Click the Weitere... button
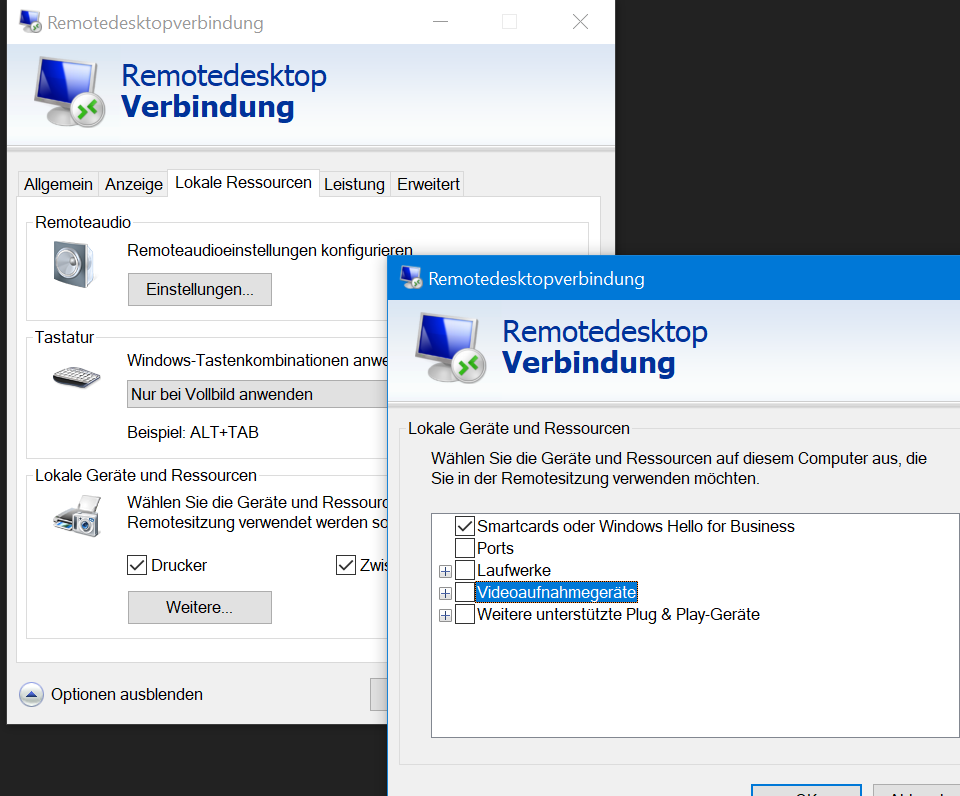Screen dimensions: 960x796 tap(200, 607)
